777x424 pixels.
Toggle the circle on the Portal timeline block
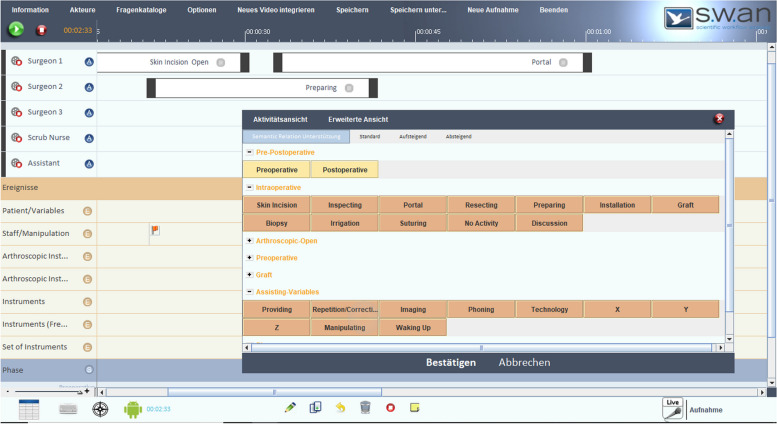(563, 62)
